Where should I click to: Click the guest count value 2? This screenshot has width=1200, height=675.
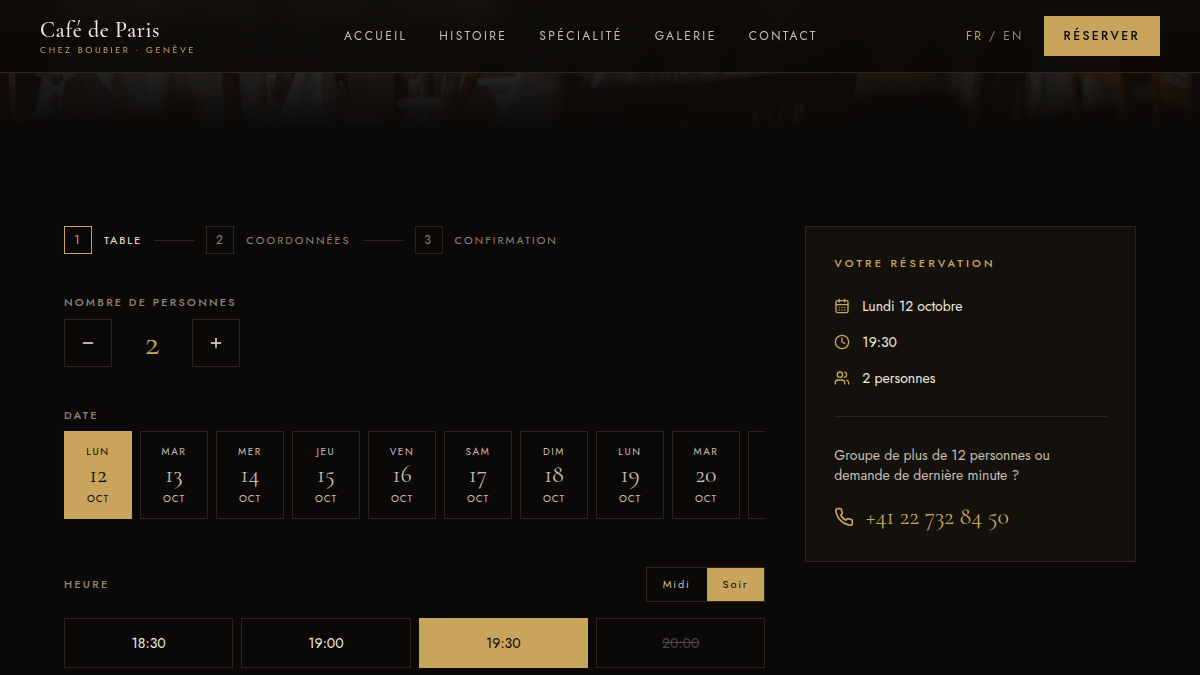click(152, 346)
